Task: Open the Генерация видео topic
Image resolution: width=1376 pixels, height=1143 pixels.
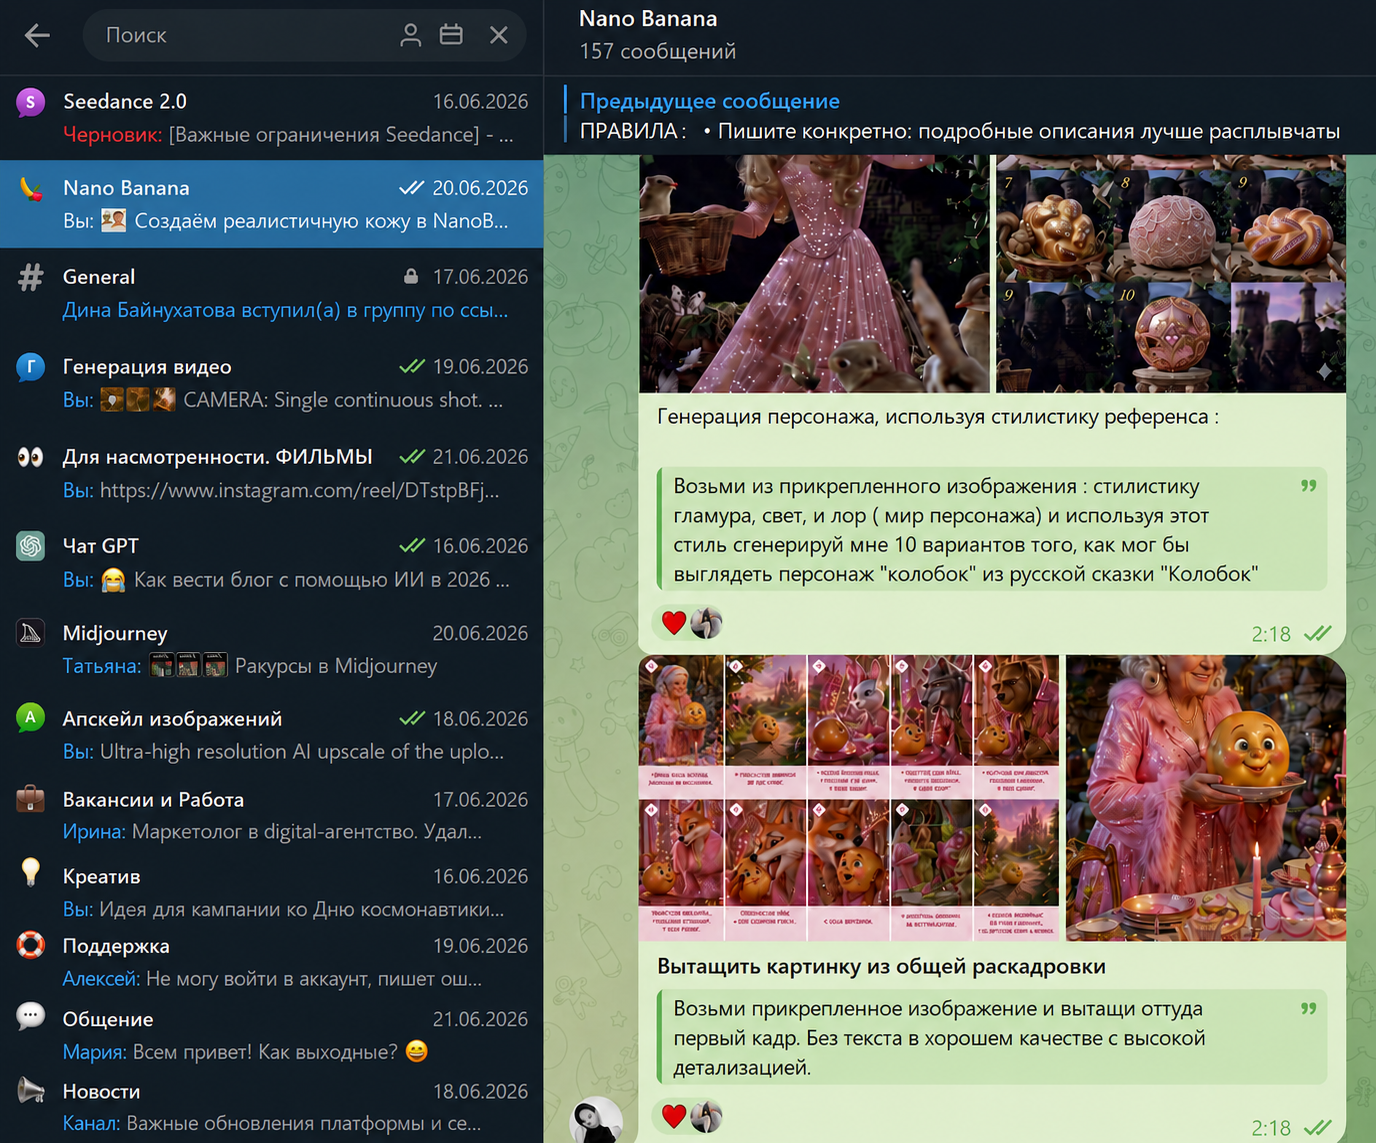Action: (272, 383)
